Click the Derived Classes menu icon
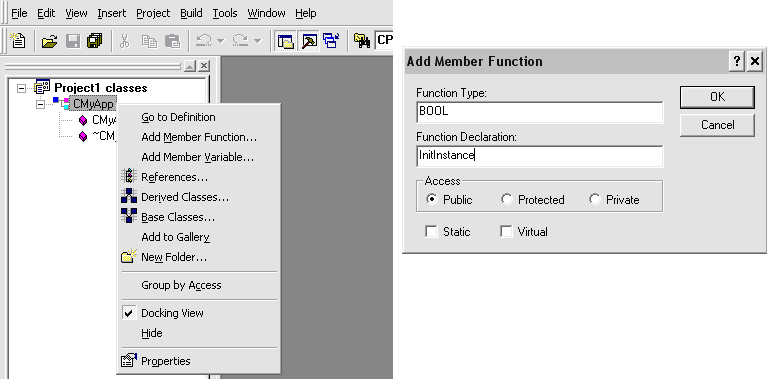 (129, 196)
